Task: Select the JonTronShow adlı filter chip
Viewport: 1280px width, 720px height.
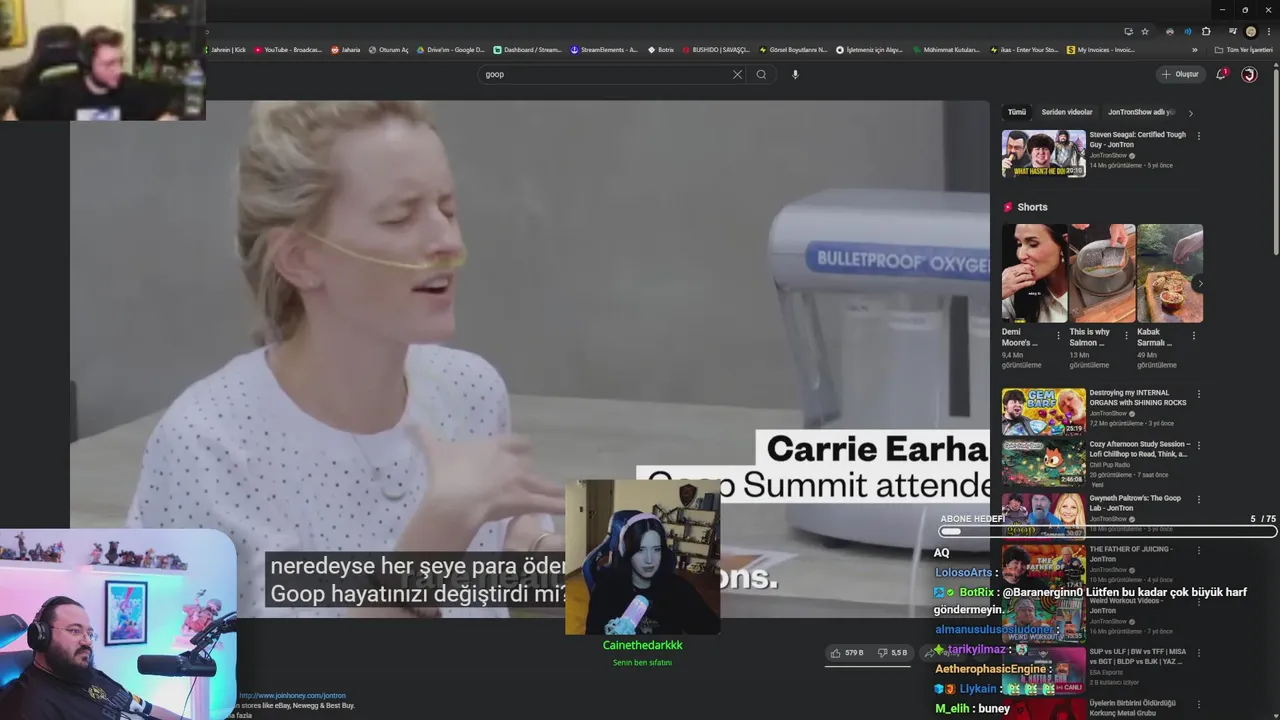Action: (x=1141, y=112)
